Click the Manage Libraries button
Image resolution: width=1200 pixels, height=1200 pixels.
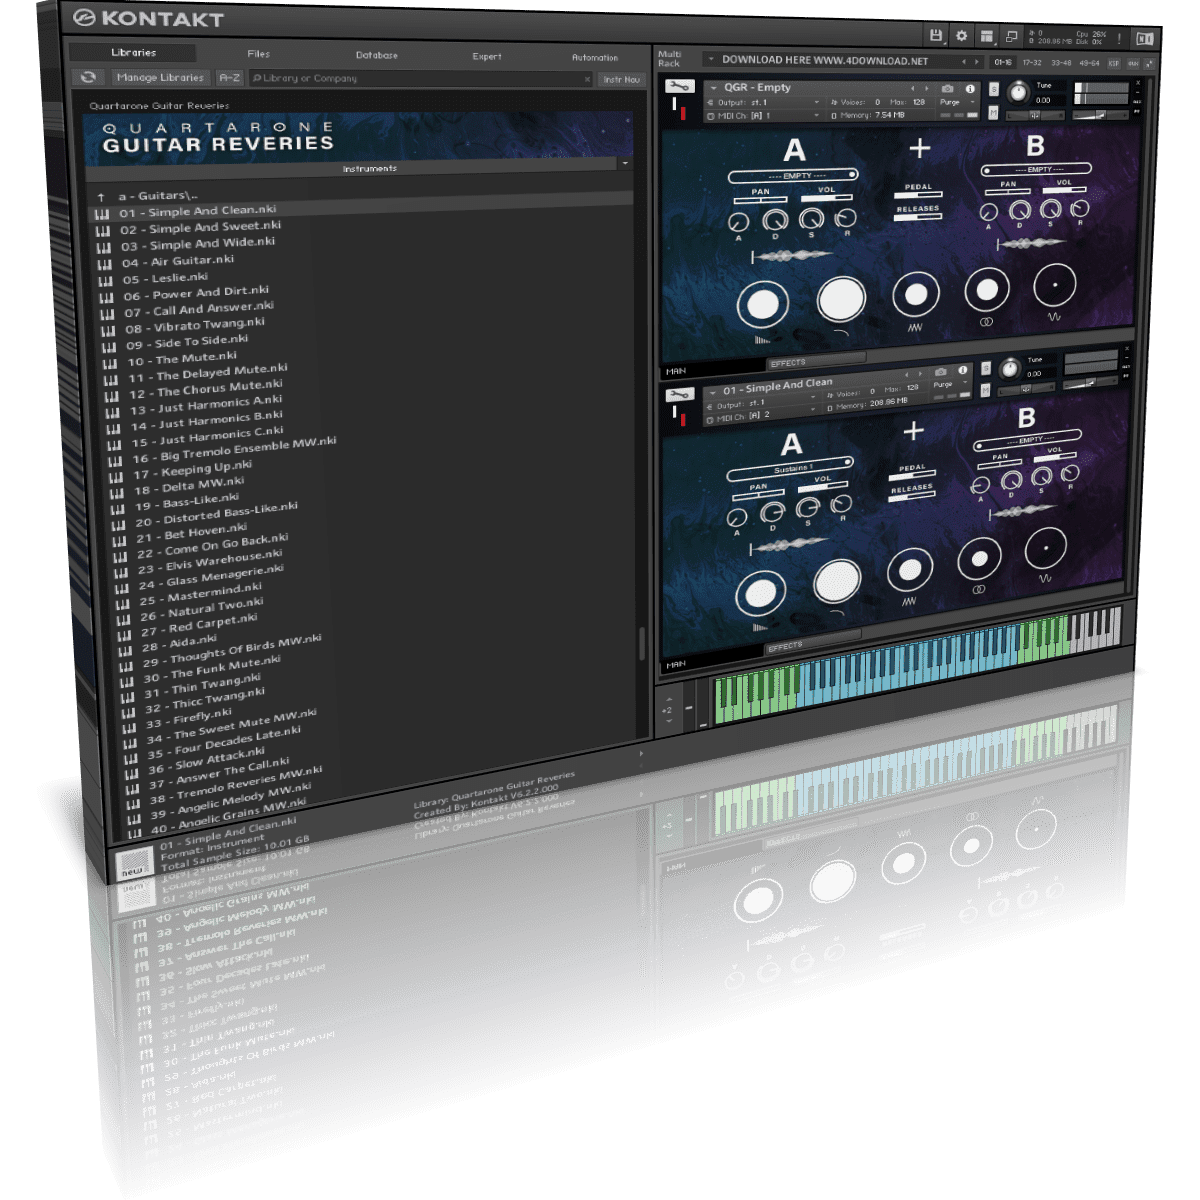(x=159, y=77)
